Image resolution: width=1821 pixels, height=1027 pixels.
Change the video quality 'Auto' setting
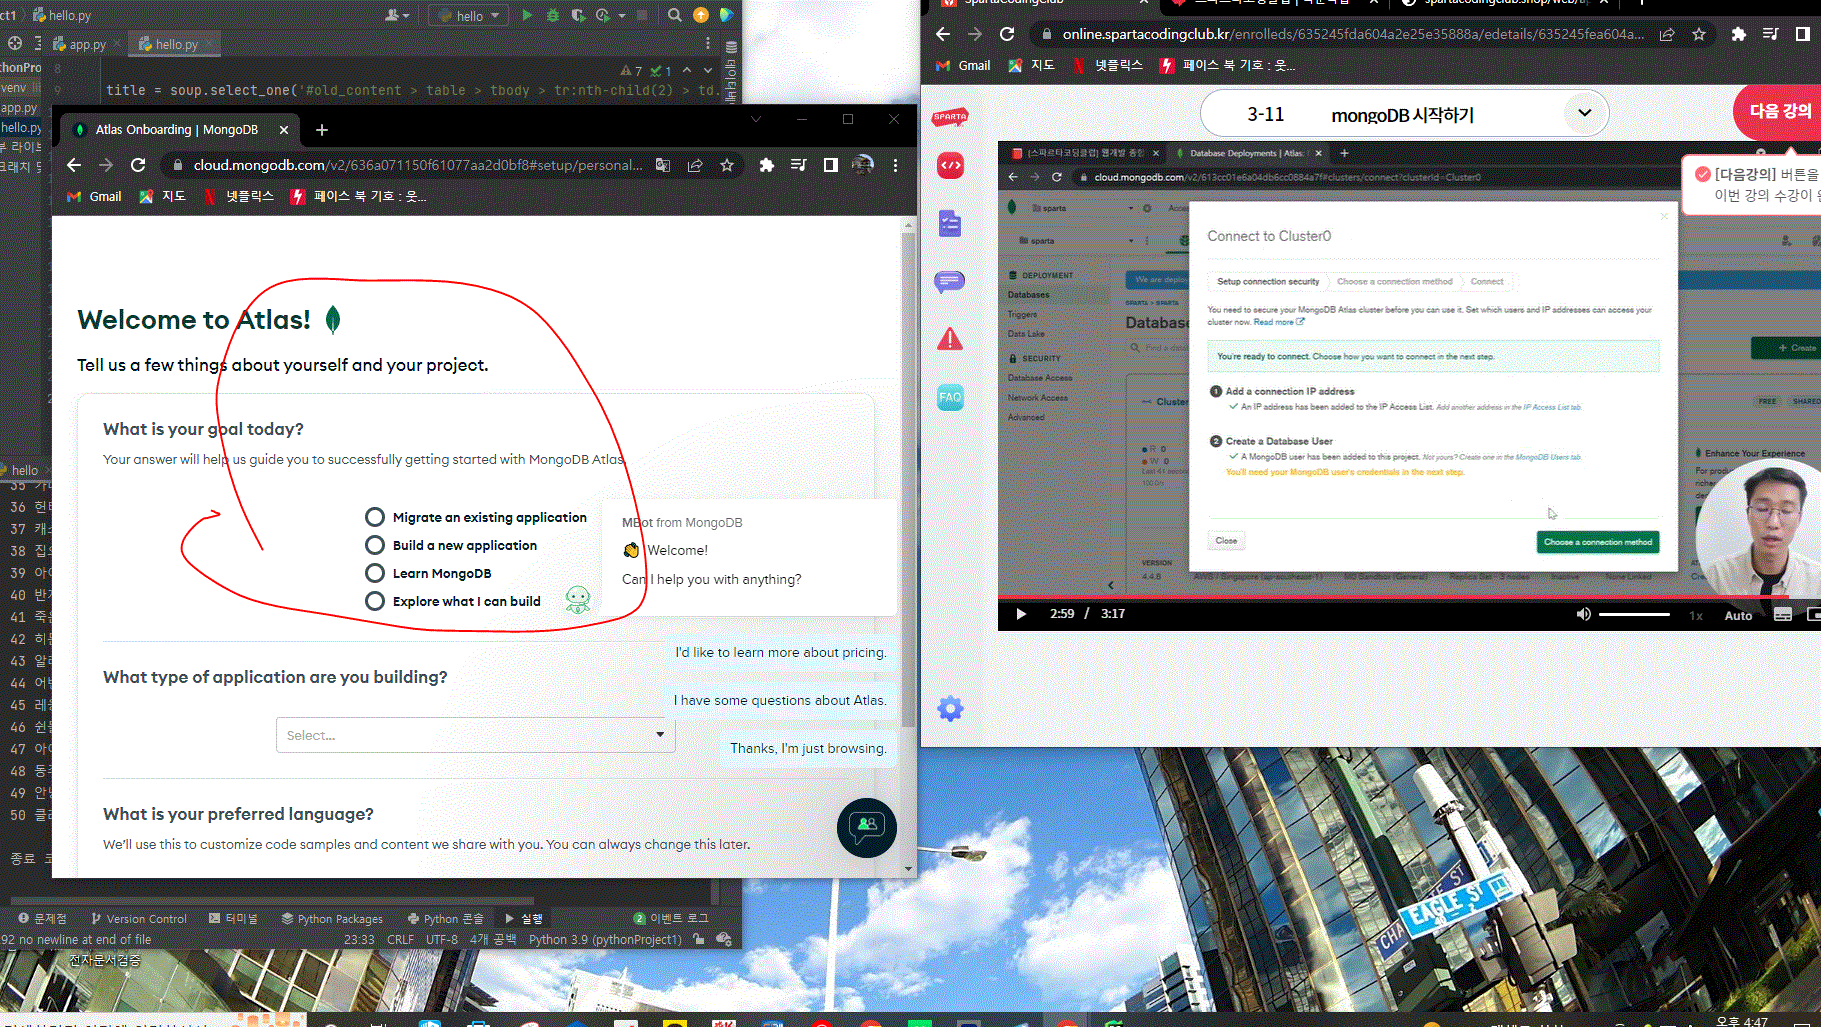coord(1738,615)
